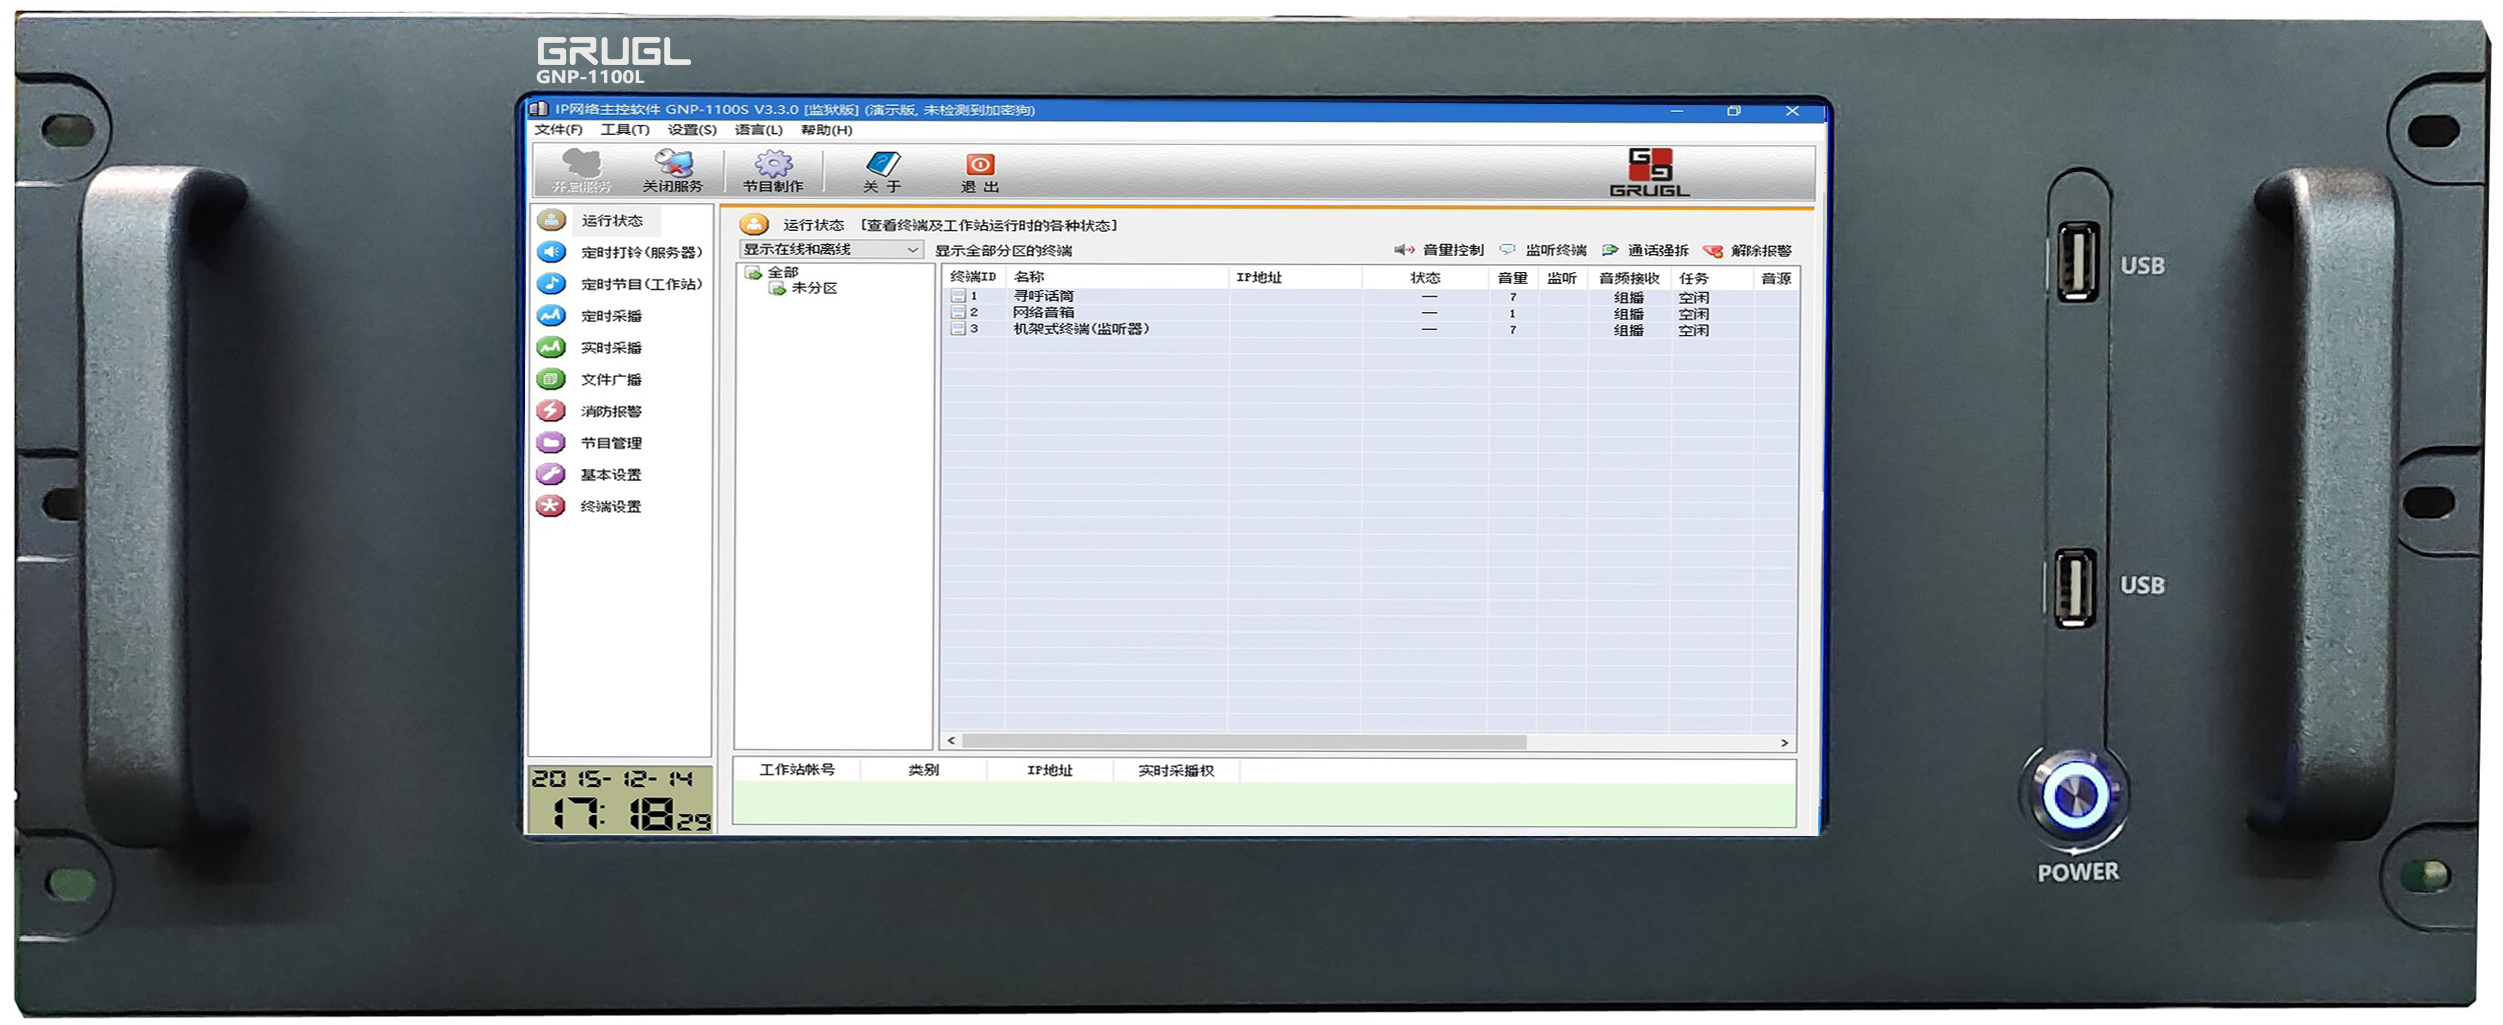Select the 全部 tree node
2503x1025 pixels.
coord(783,272)
